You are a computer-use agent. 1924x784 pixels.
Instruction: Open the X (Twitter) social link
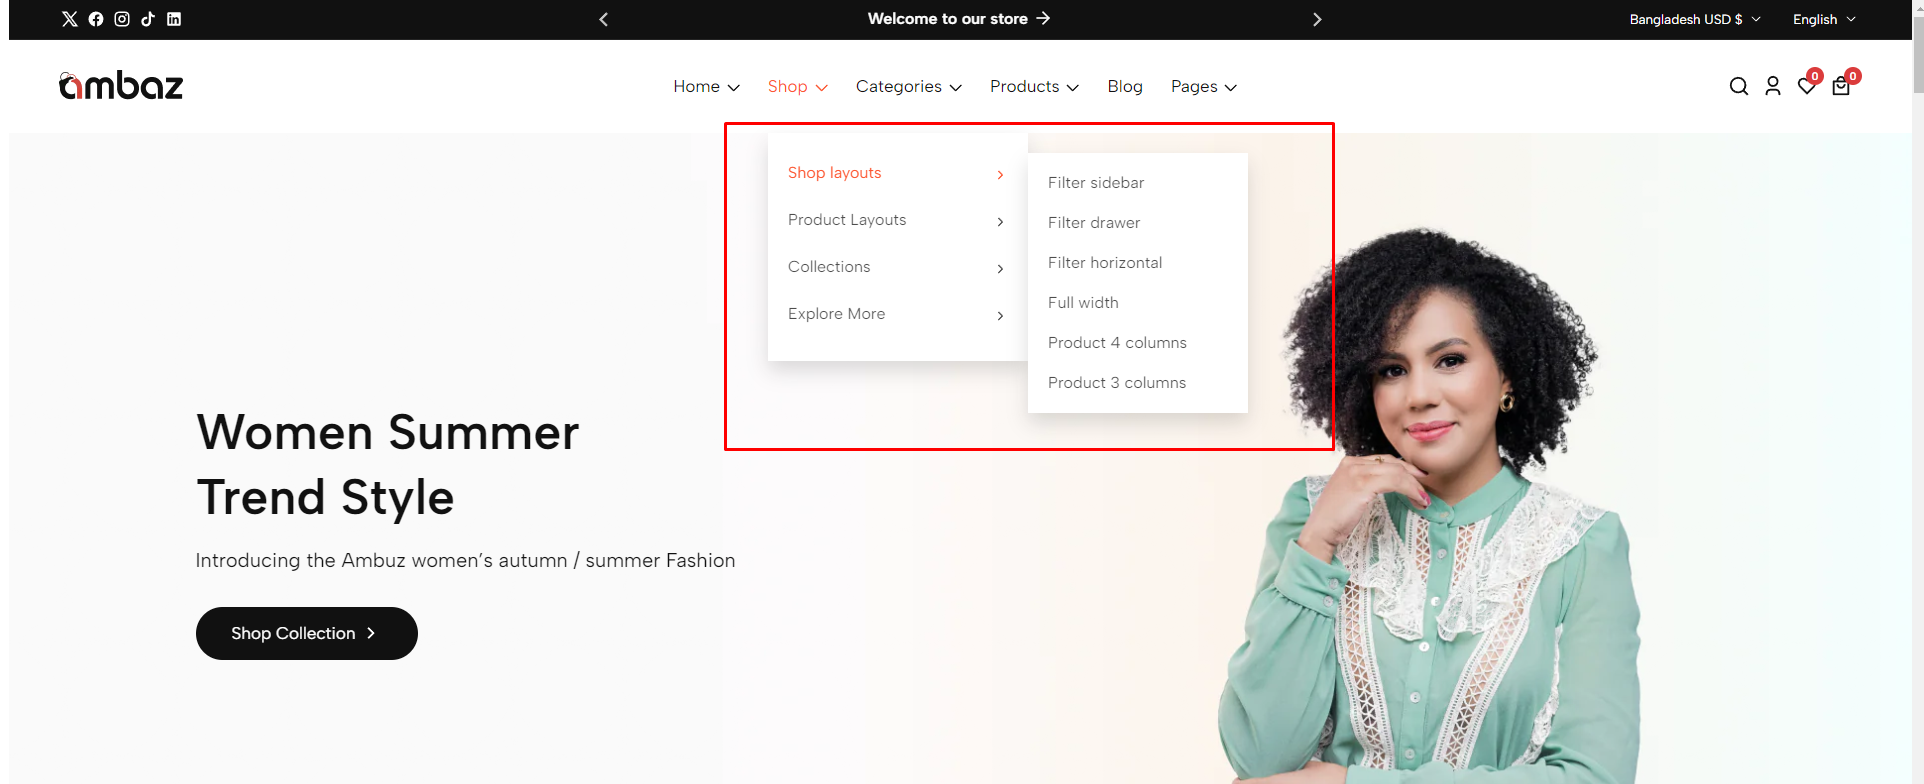70,19
